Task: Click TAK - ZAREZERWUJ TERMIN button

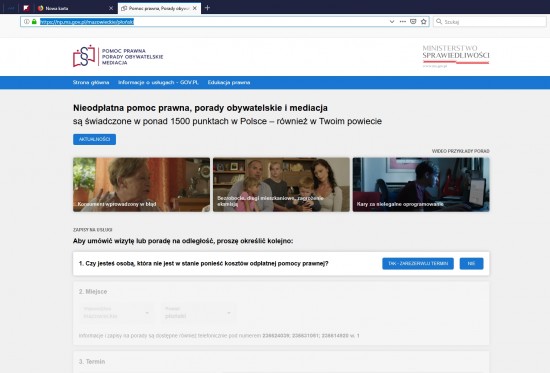Action: pyautogui.click(x=418, y=264)
